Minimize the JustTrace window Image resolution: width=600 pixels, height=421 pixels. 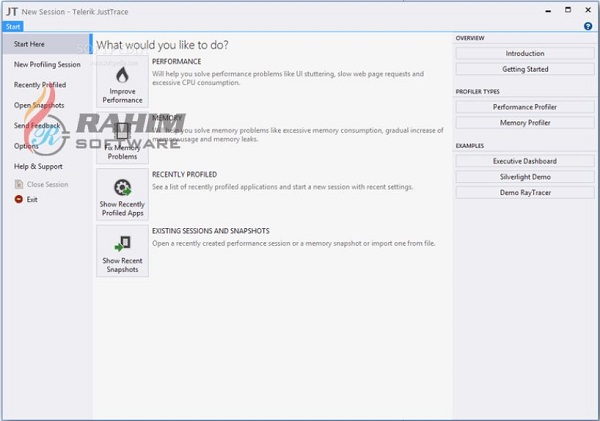[548, 11]
